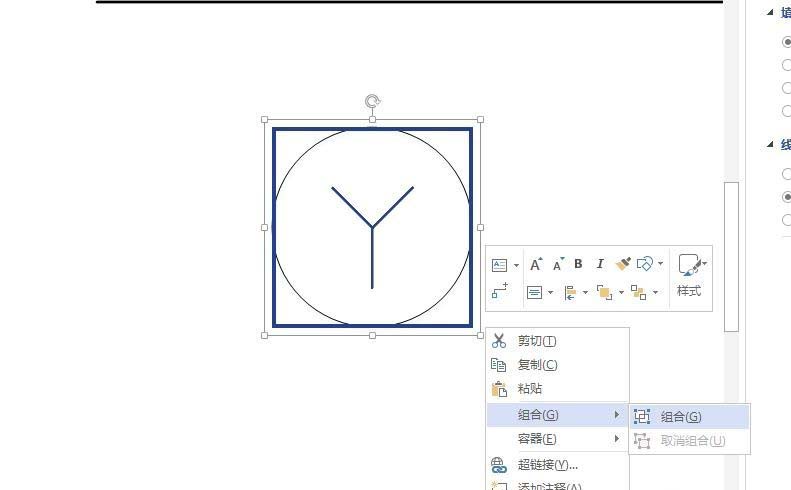
Task: Choose 复制(C) from the context menu
Action: click(x=558, y=365)
